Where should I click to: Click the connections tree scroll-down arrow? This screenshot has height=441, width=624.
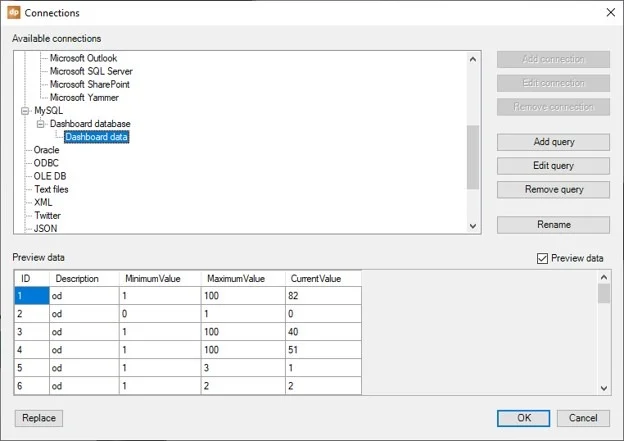[473, 226]
